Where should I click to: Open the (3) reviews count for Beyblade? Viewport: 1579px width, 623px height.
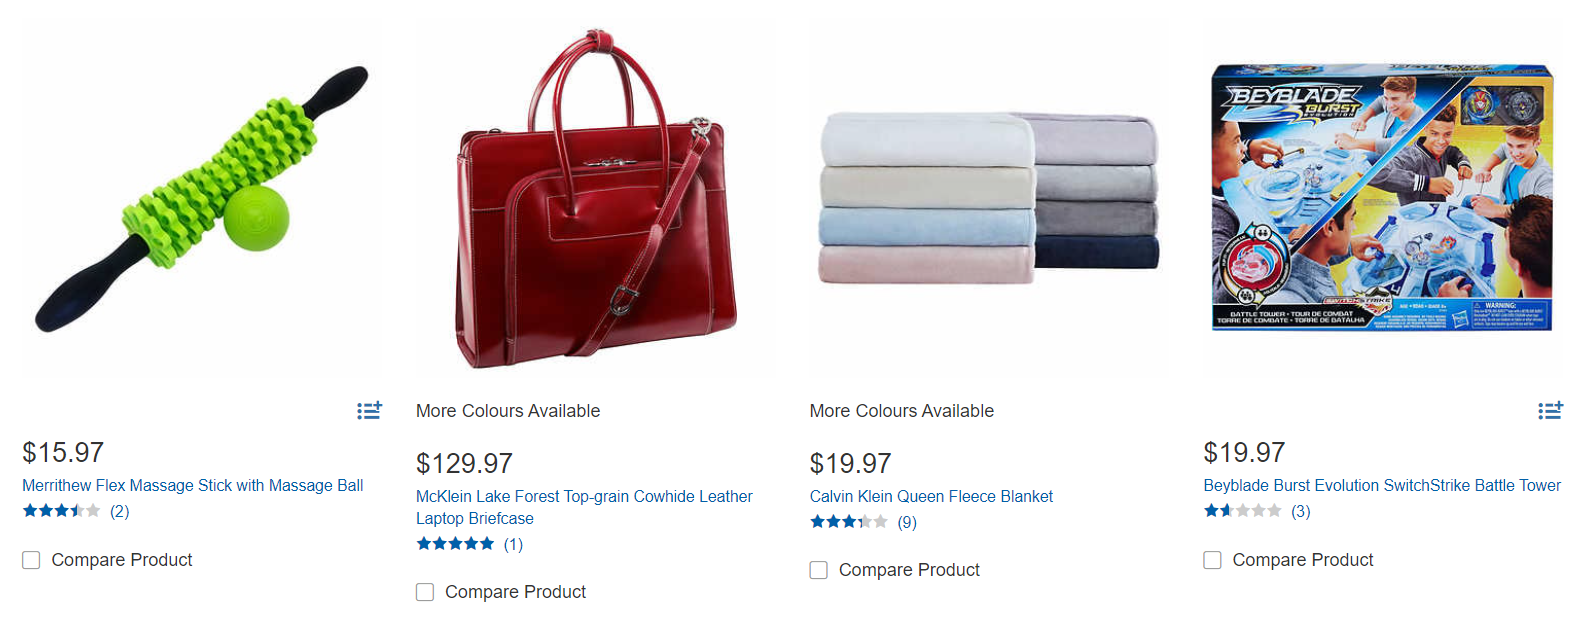pyautogui.click(x=1300, y=511)
